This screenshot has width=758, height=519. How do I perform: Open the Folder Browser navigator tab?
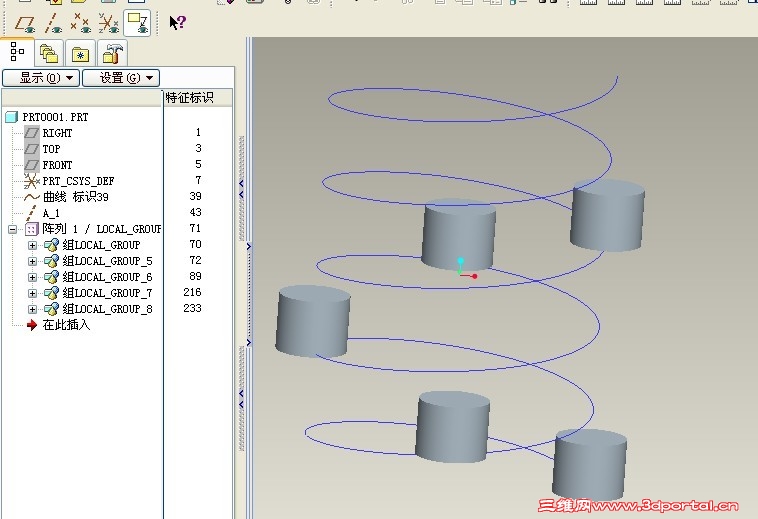49,53
